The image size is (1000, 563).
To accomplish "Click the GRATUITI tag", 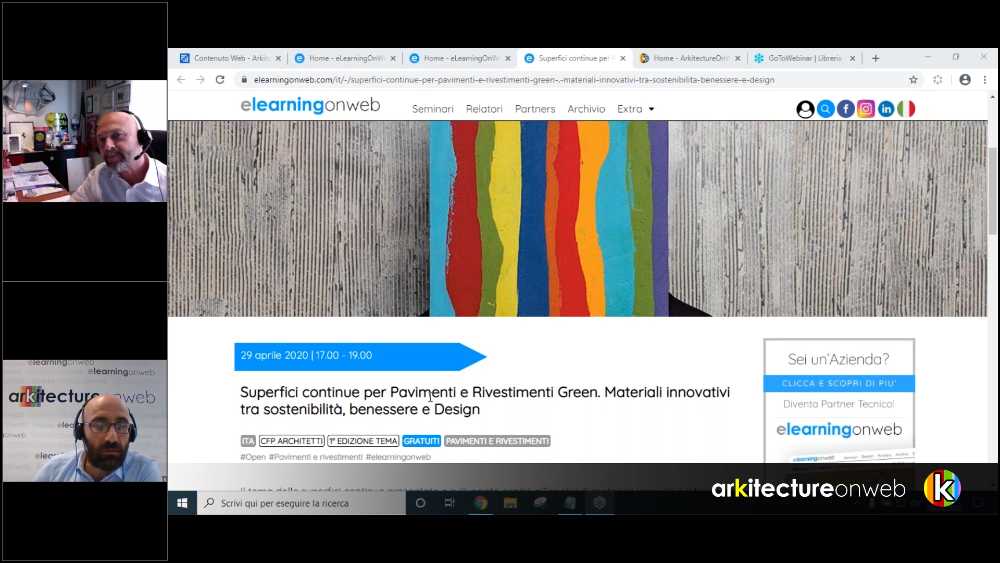I will coord(422,441).
